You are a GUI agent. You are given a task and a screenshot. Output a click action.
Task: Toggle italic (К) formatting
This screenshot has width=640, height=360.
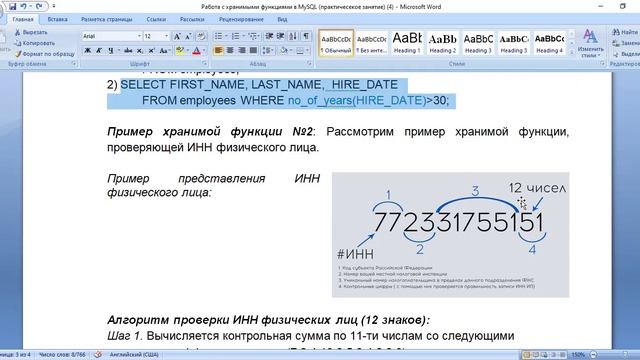99,51
